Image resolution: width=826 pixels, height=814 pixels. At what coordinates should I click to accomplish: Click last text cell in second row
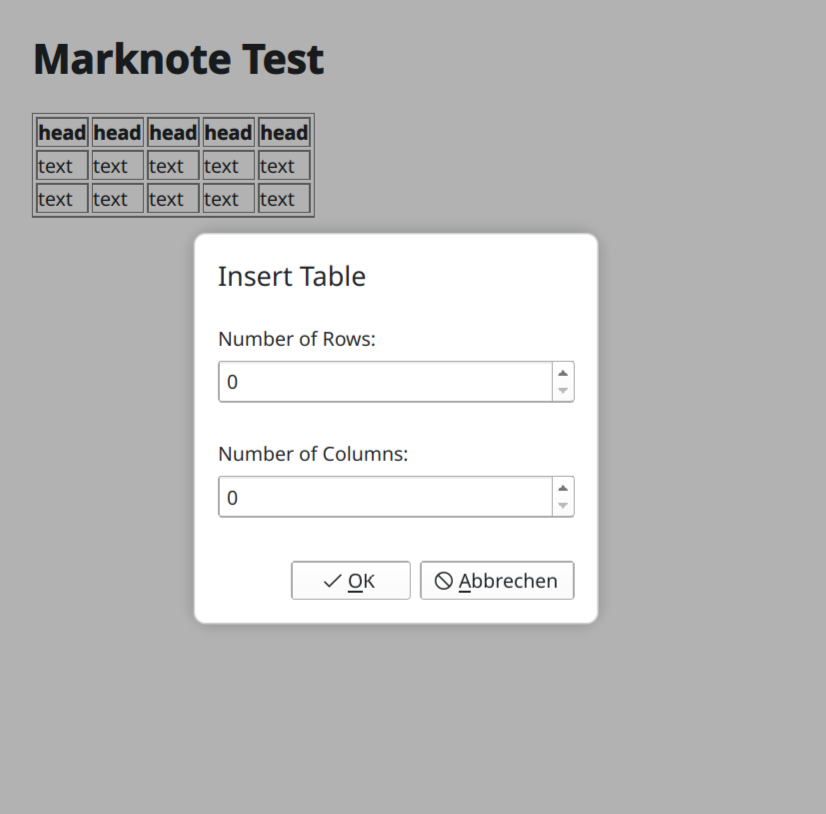[x=284, y=166]
